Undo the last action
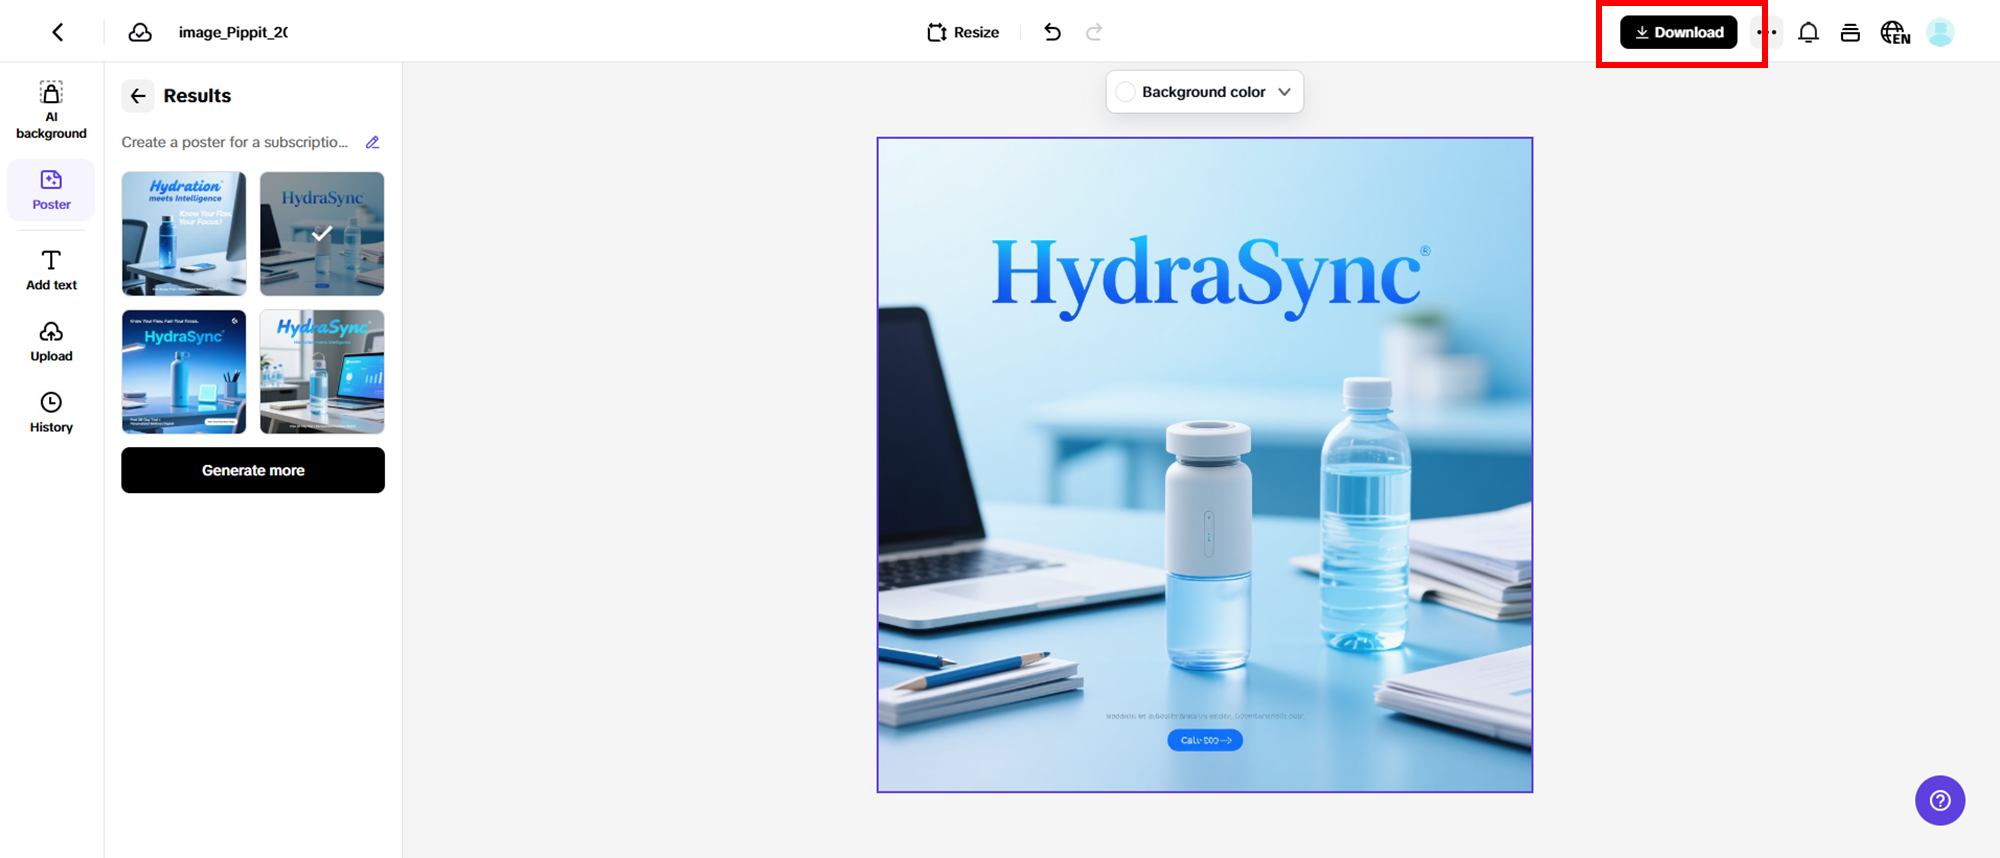Image resolution: width=2000 pixels, height=858 pixels. 1052,32
